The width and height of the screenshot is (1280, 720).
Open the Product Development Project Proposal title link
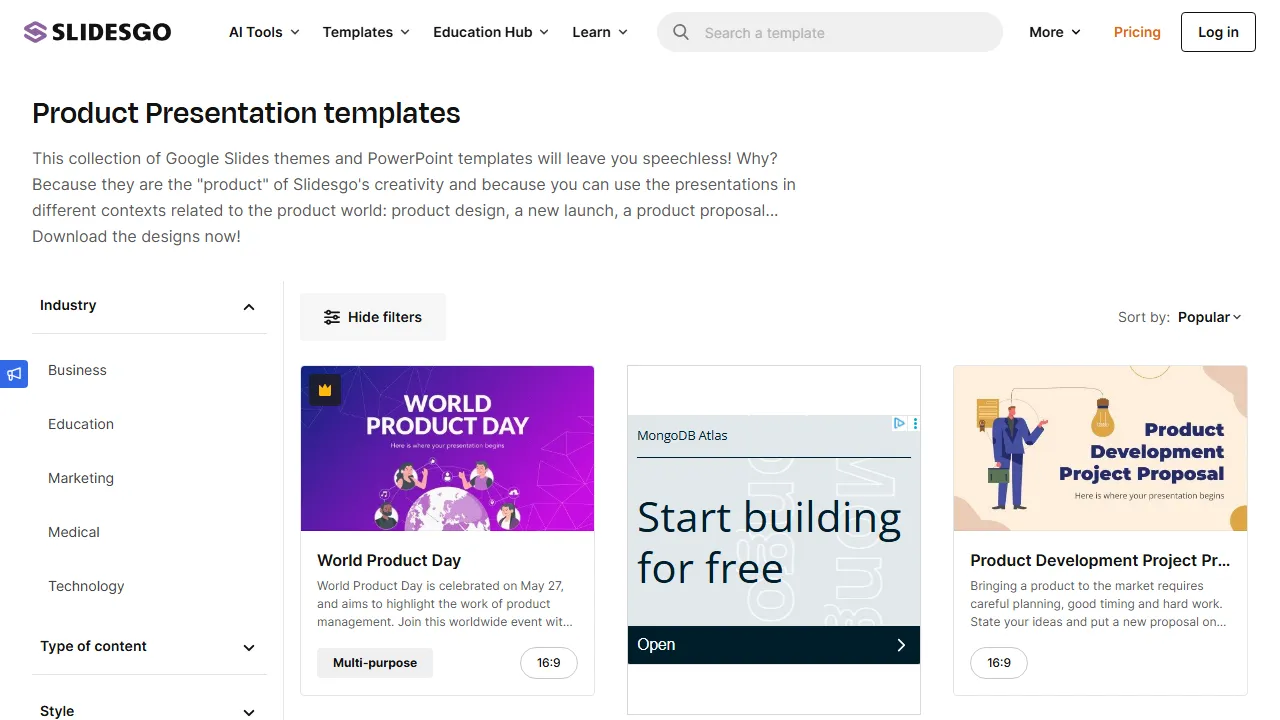1100,561
